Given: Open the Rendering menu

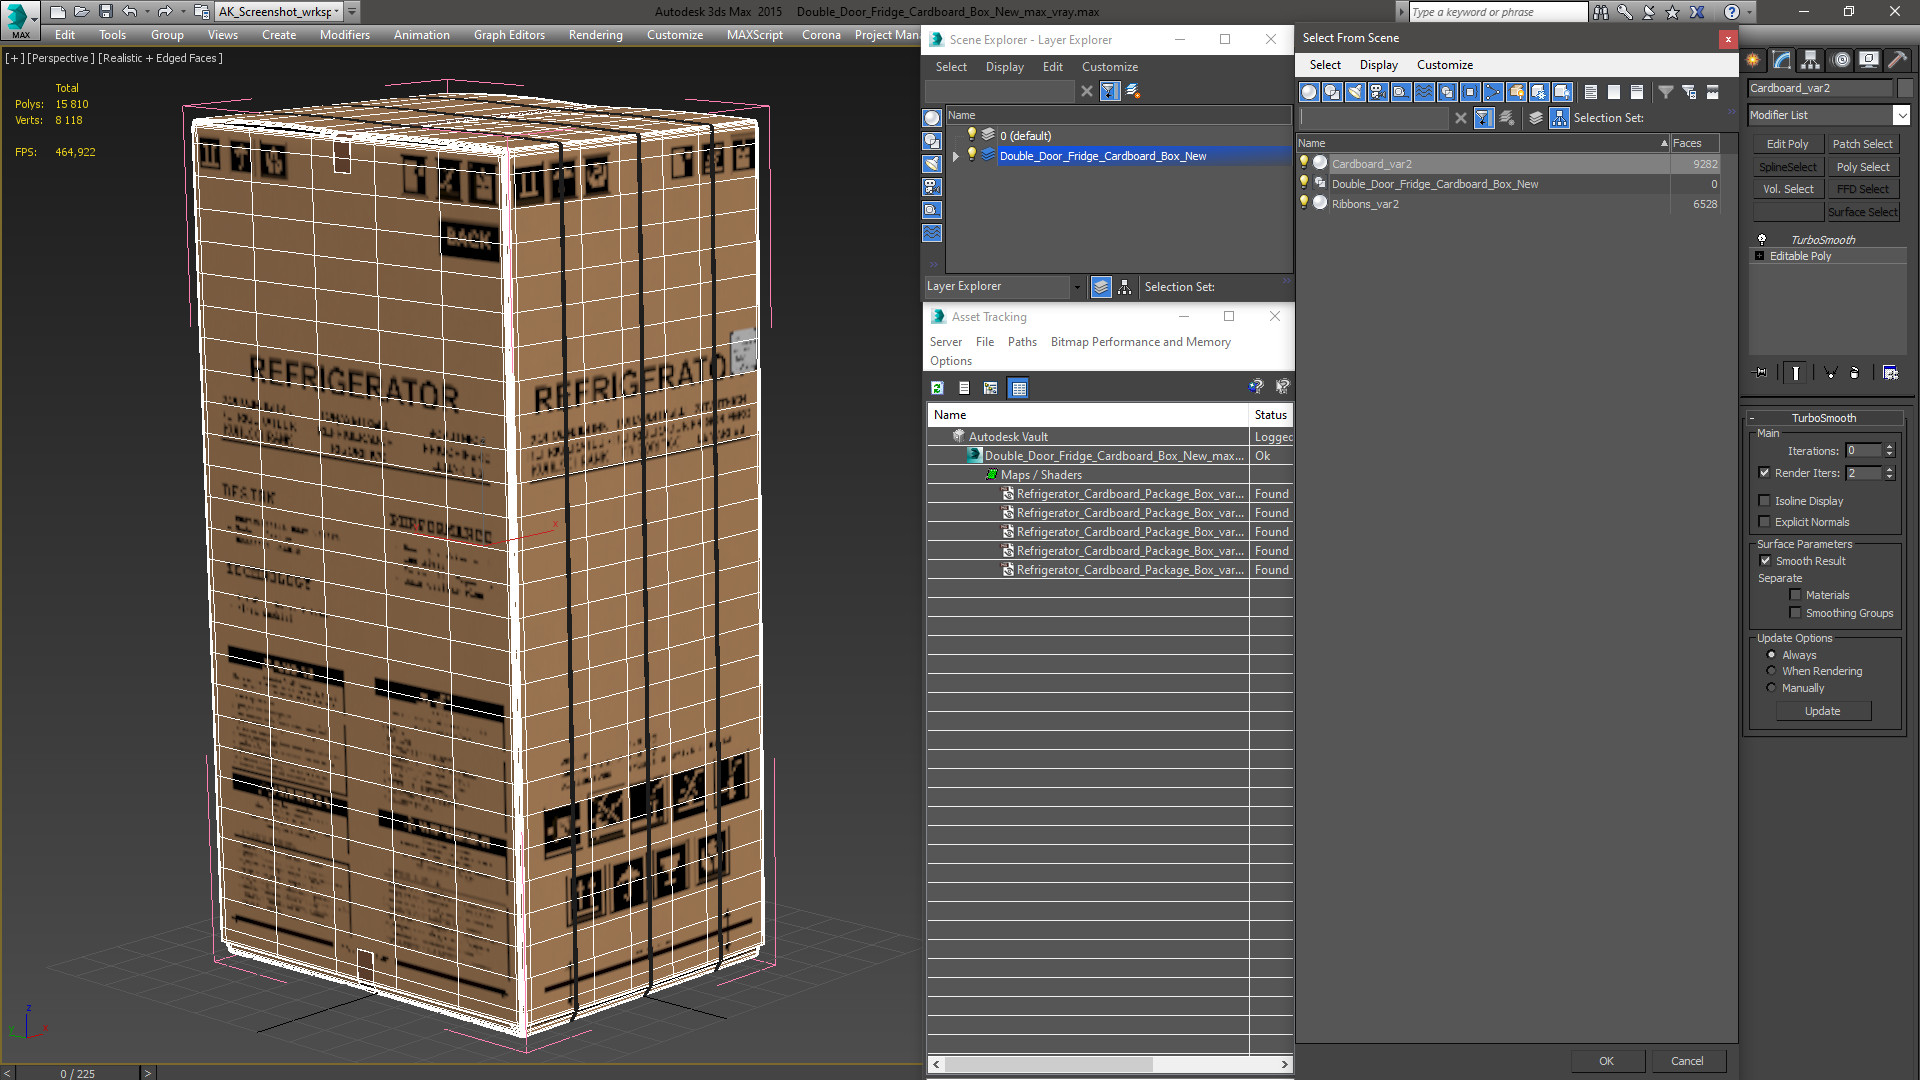Looking at the screenshot, I should tap(595, 34).
